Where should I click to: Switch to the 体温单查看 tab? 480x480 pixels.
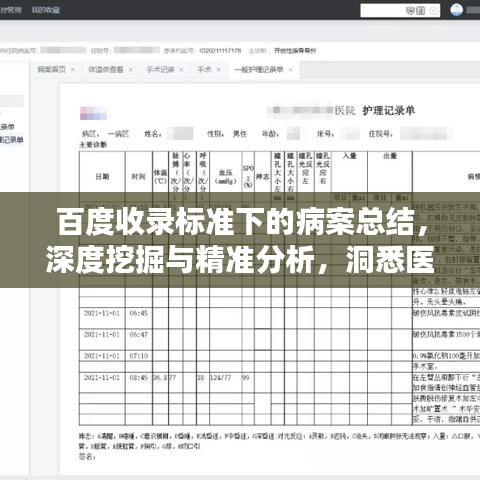(x=106, y=69)
